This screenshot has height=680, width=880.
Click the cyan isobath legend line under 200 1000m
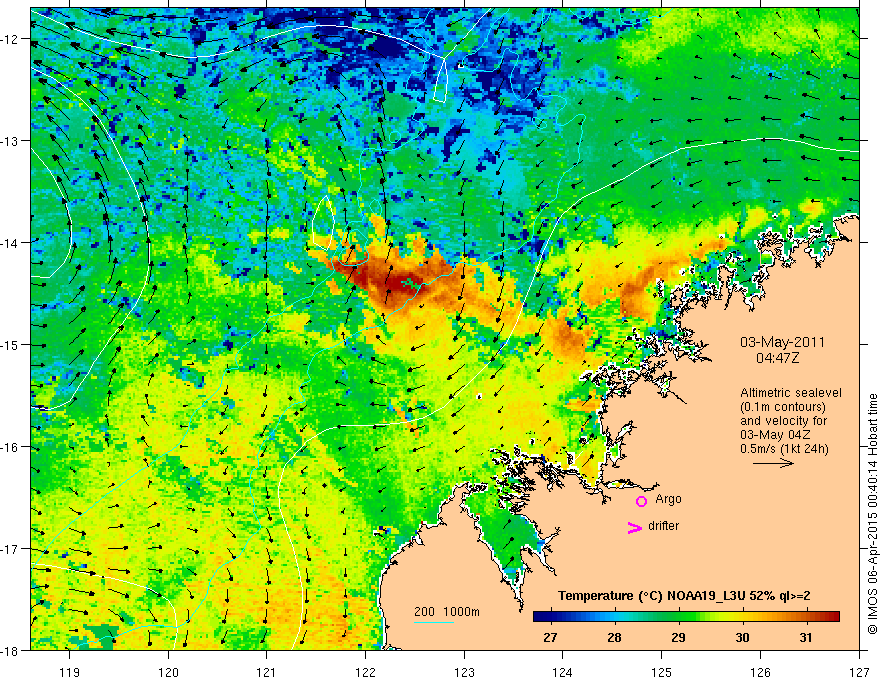click(x=434, y=622)
